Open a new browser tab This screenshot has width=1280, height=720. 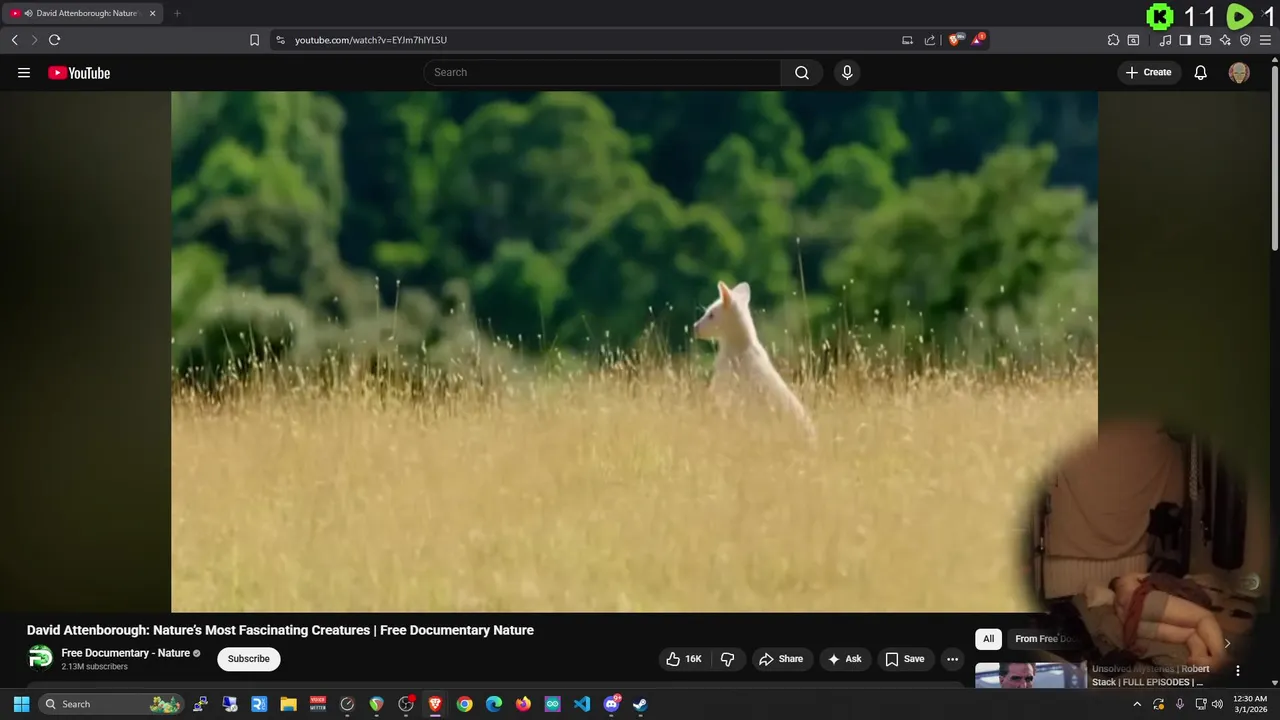click(177, 13)
